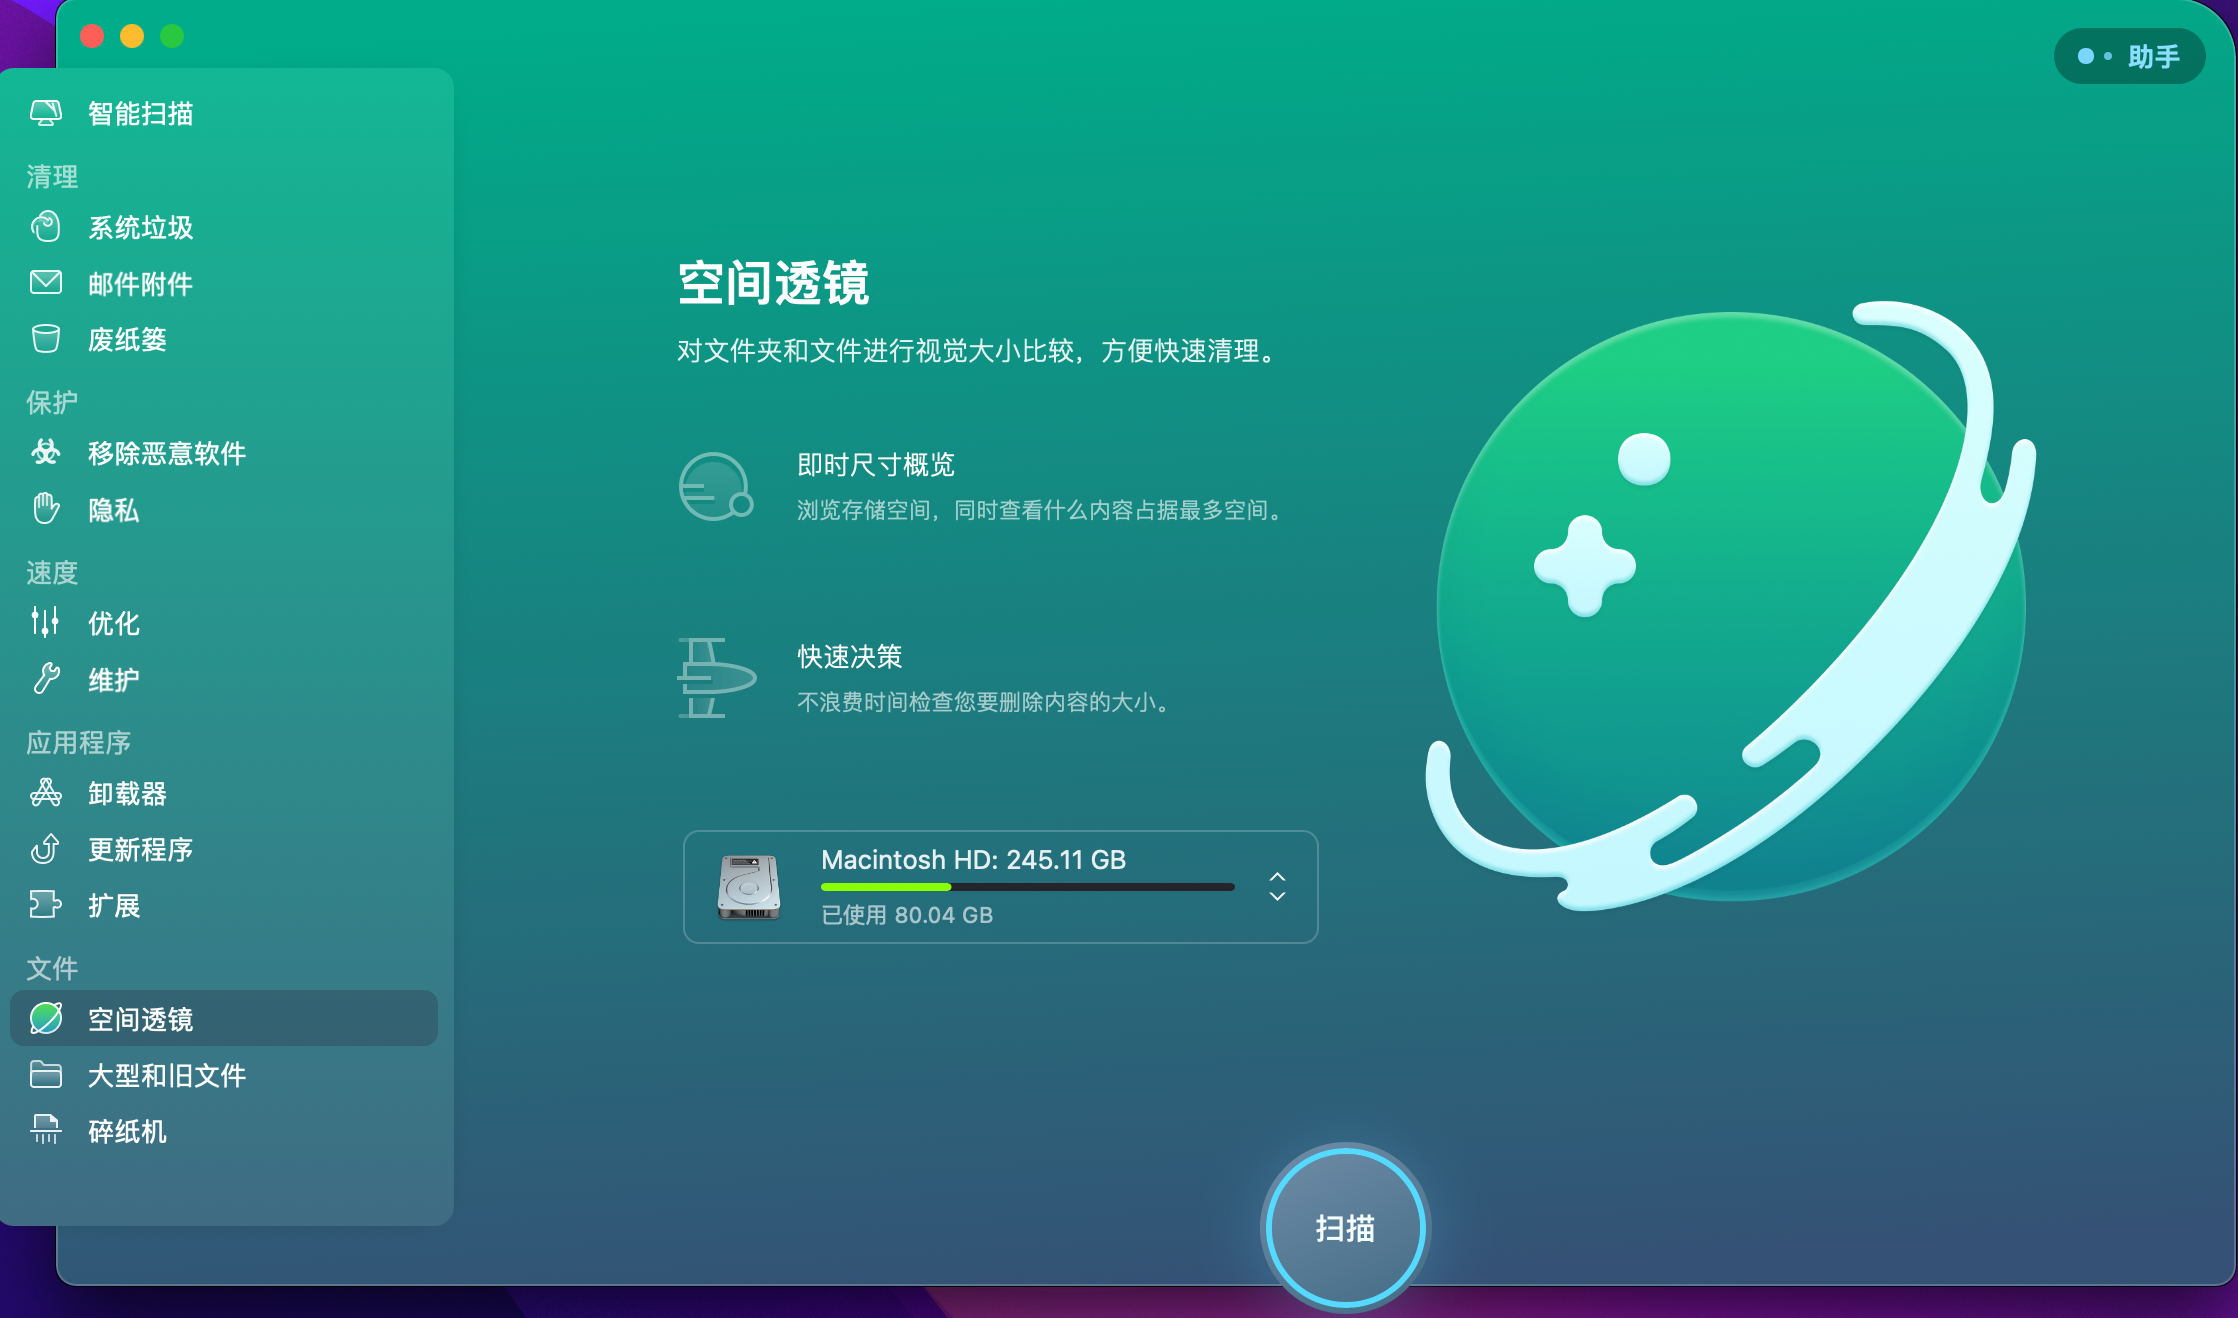
Task: Click the Shredder (碎纸机) icon
Action: point(46,1130)
